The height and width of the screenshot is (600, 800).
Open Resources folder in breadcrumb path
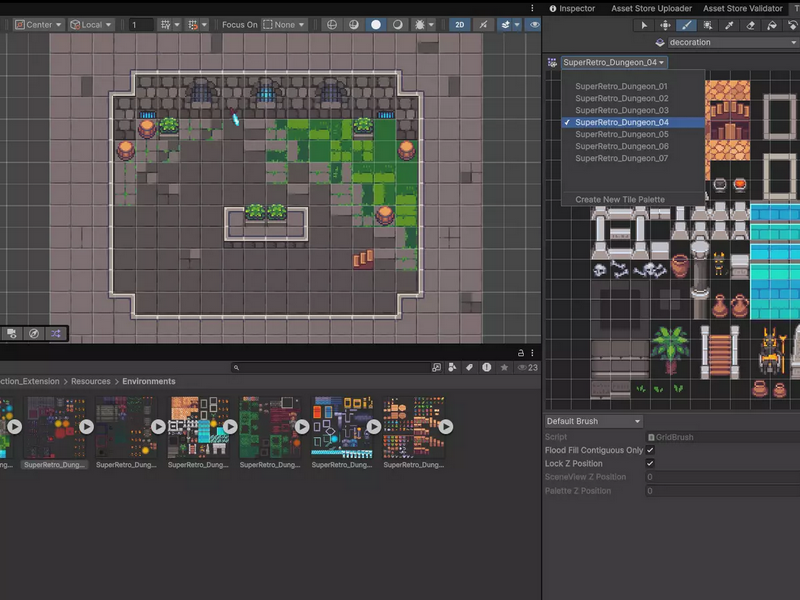pos(91,381)
